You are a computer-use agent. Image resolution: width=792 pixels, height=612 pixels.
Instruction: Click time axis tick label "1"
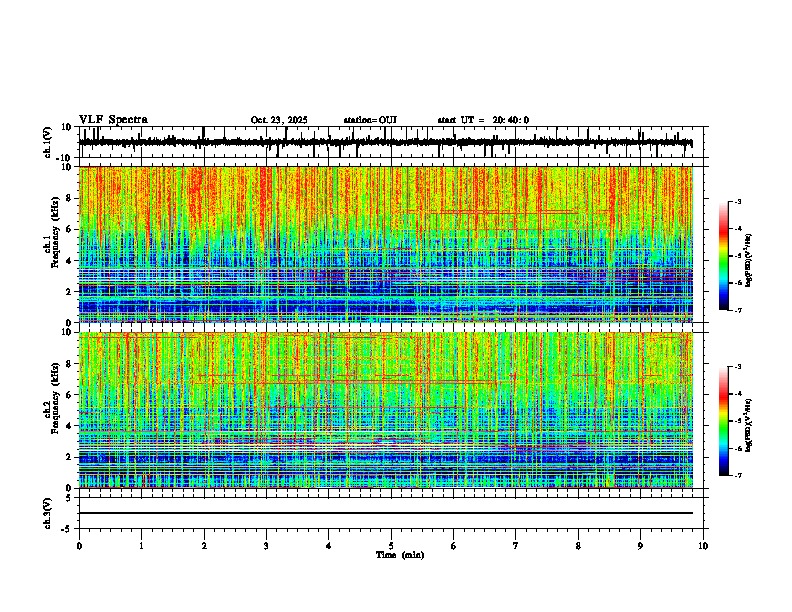141,546
